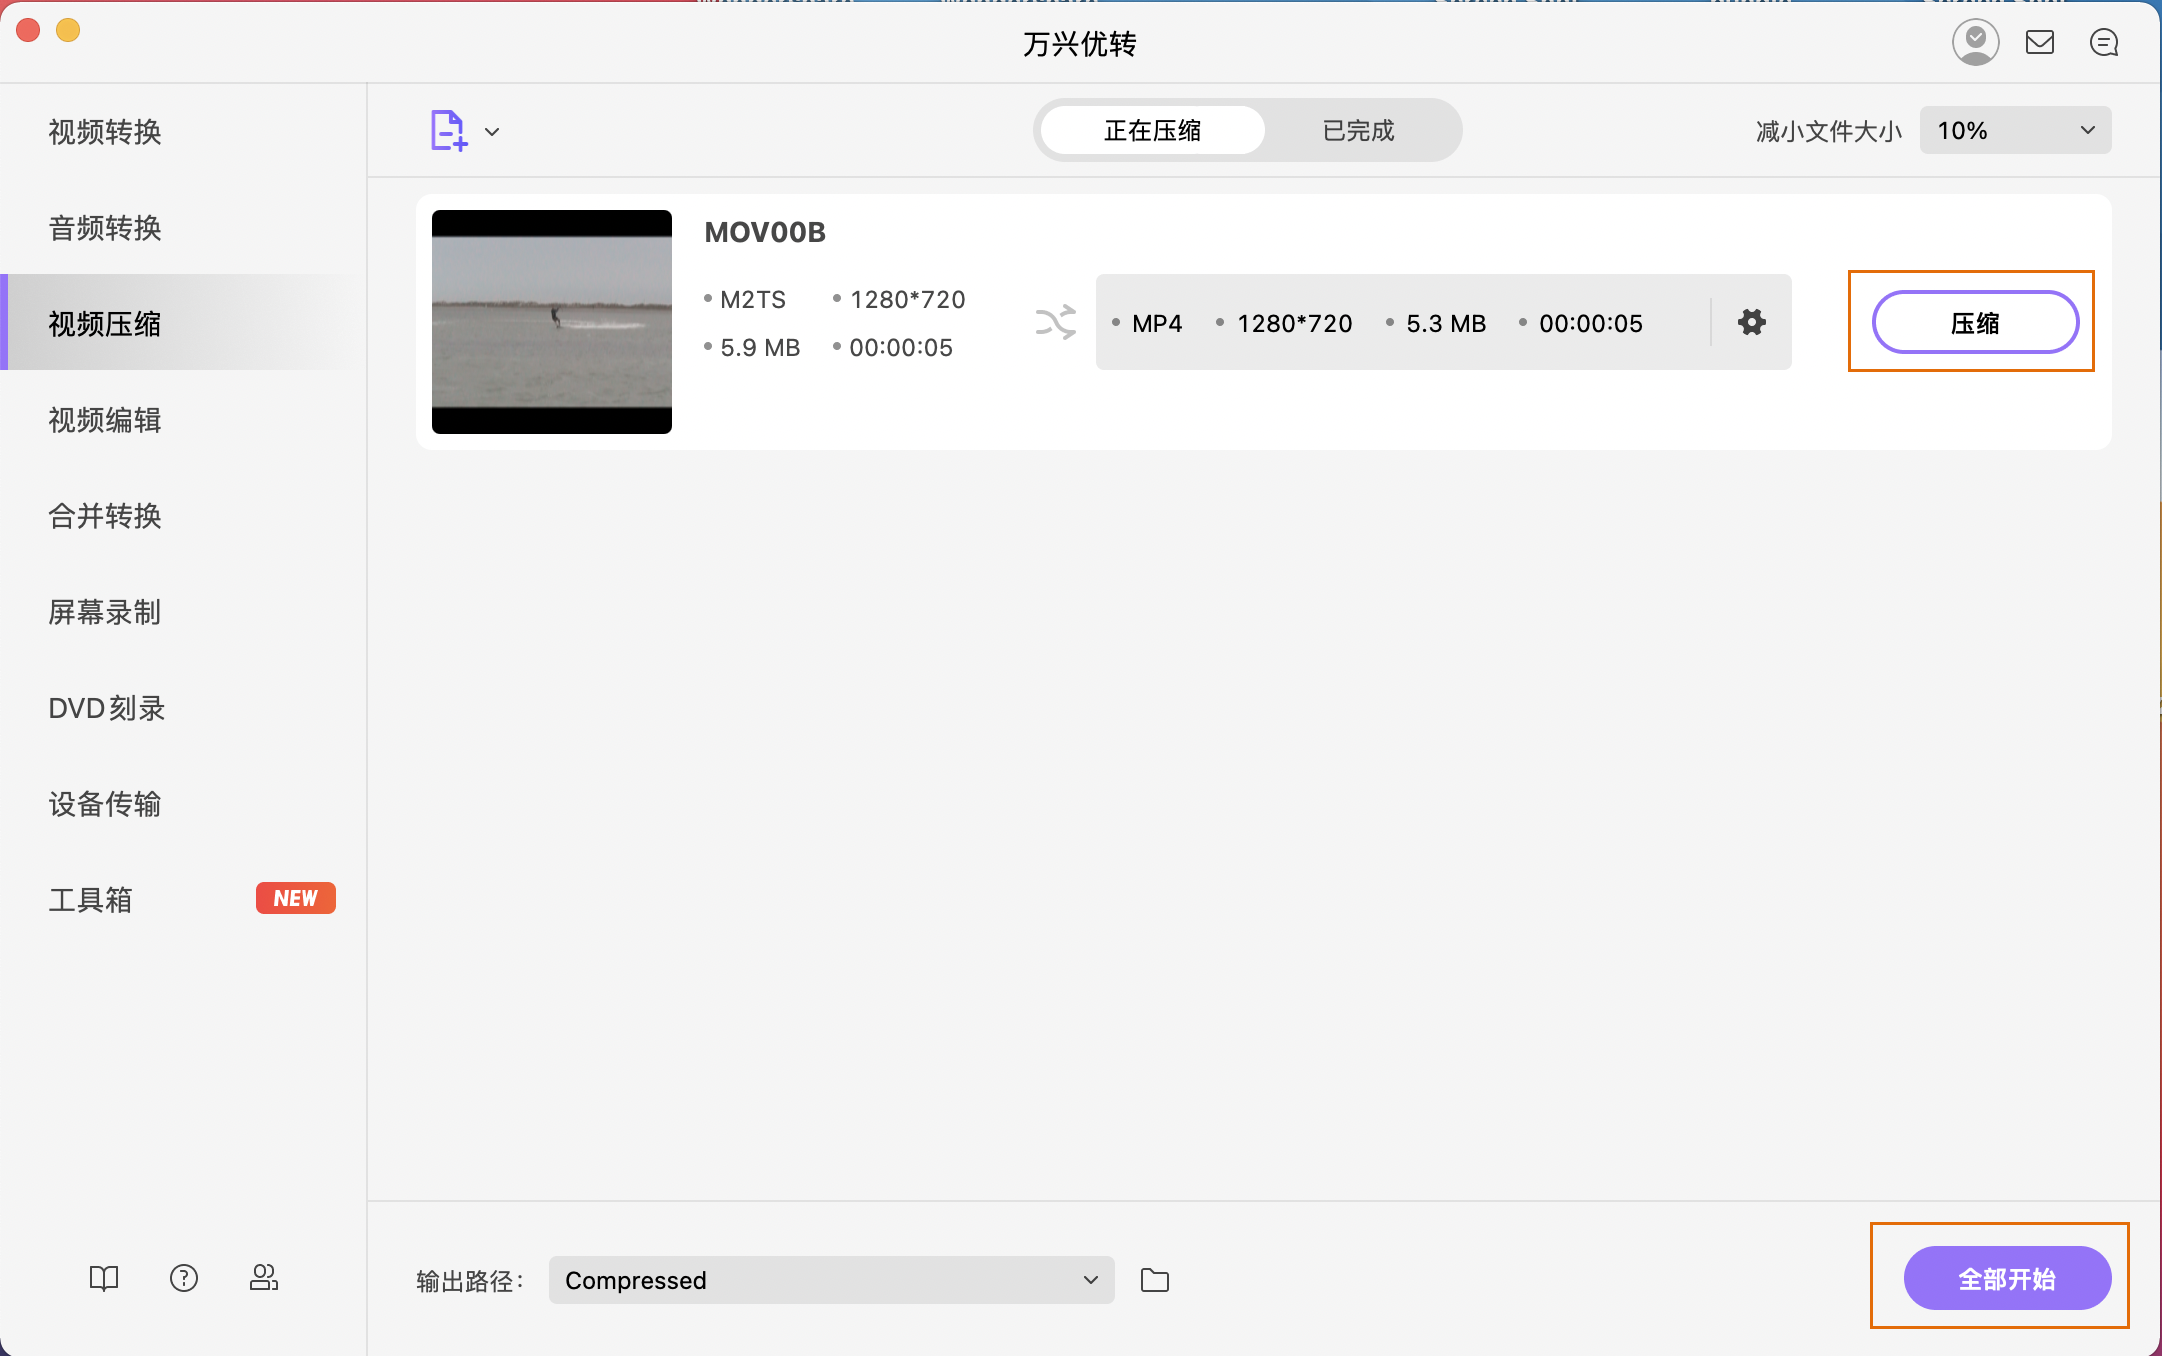The image size is (2162, 1356).
Task: Click the MOV00B video thumbnail
Action: (x=551, y=321)
